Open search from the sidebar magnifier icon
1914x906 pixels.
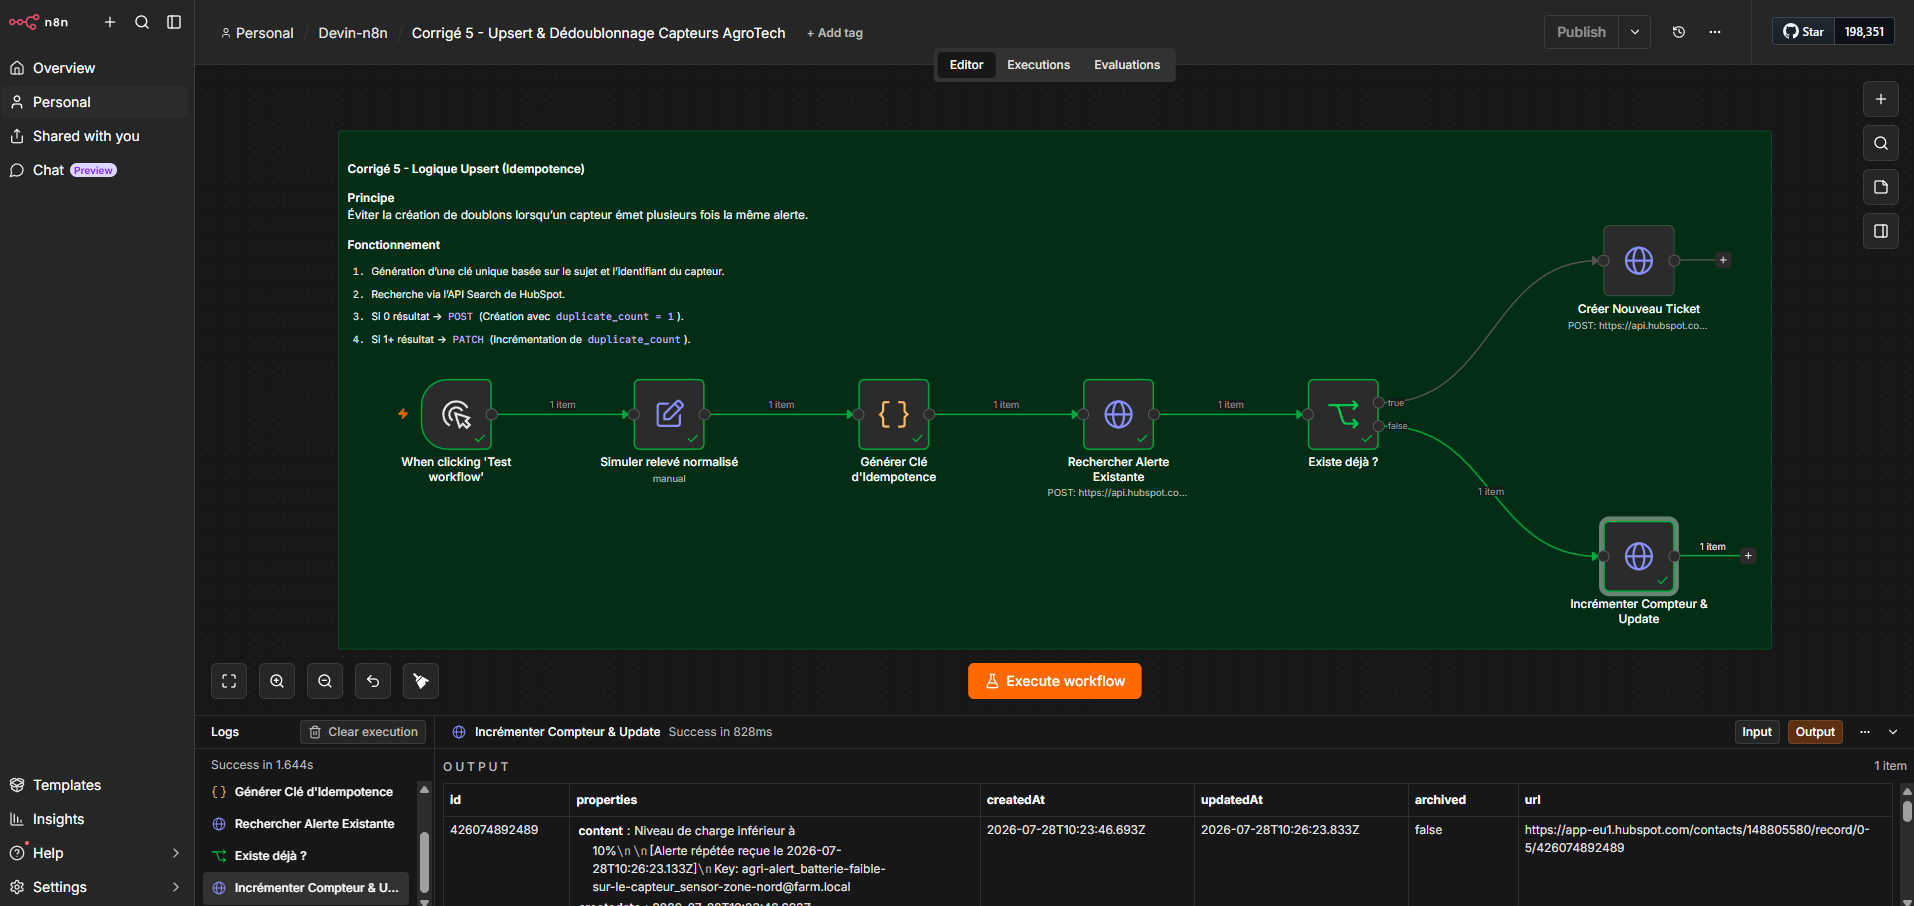click(142, 22)
